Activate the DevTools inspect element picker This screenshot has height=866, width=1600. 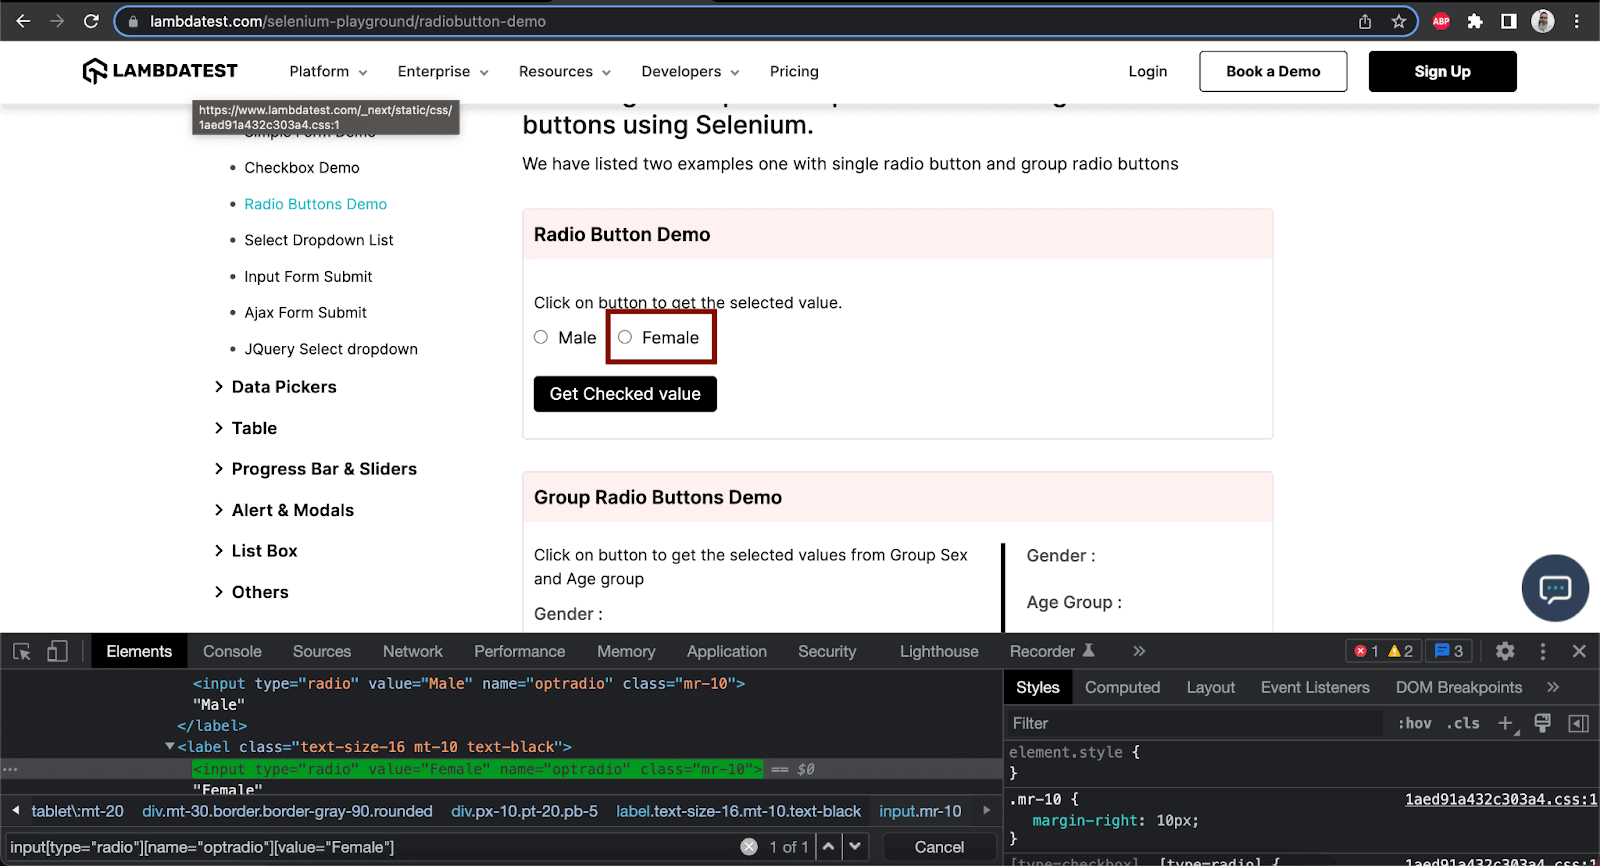(22, 652)
